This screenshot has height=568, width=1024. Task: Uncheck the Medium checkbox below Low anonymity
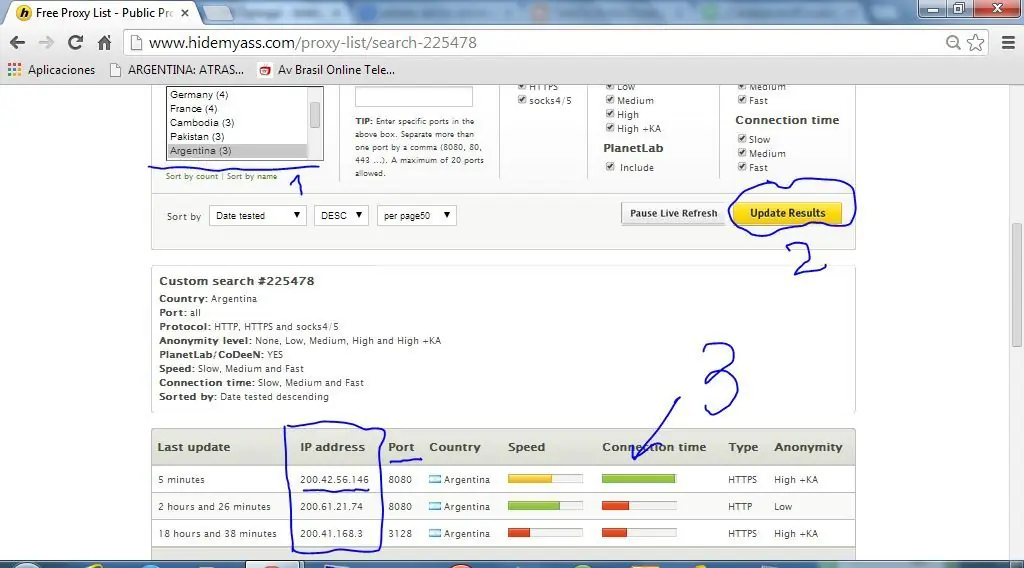pos(610,100)
